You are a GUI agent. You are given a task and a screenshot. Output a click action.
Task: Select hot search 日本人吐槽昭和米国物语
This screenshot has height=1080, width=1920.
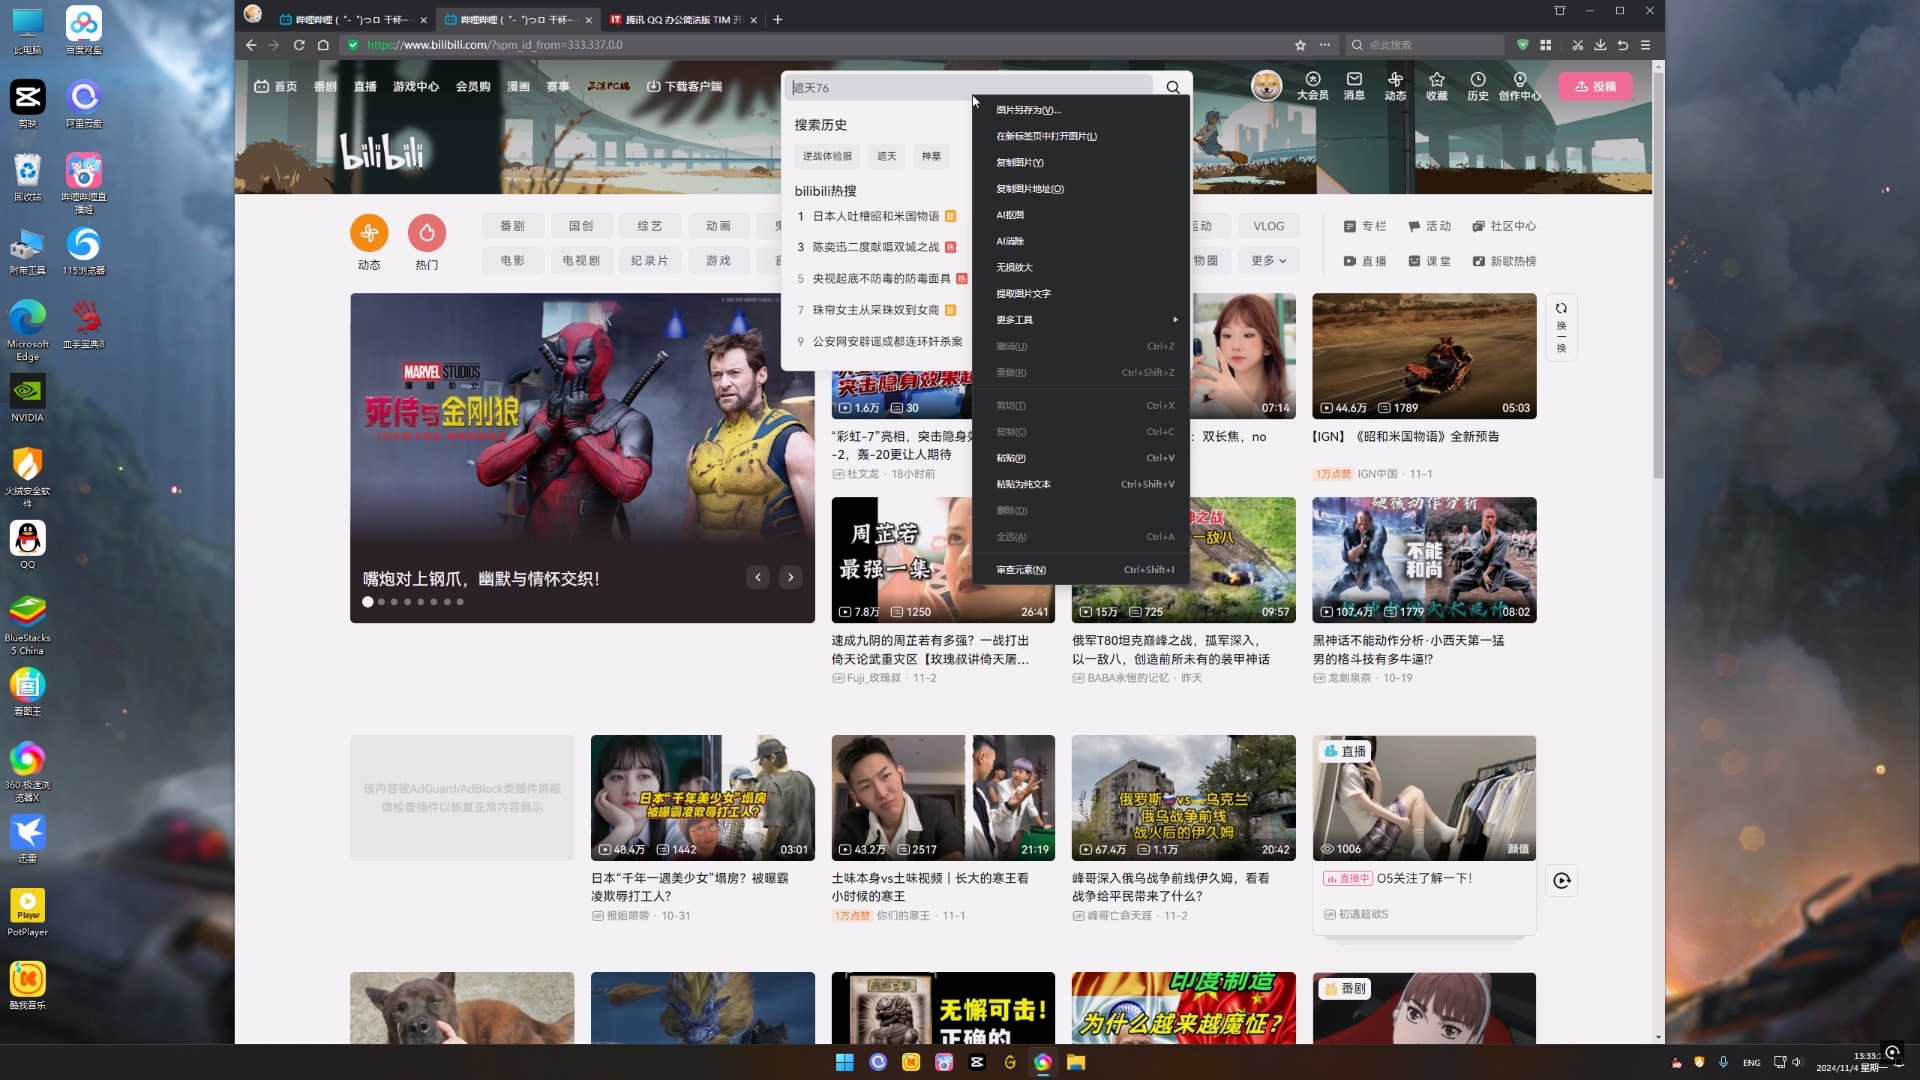click(x=876, y=216)
